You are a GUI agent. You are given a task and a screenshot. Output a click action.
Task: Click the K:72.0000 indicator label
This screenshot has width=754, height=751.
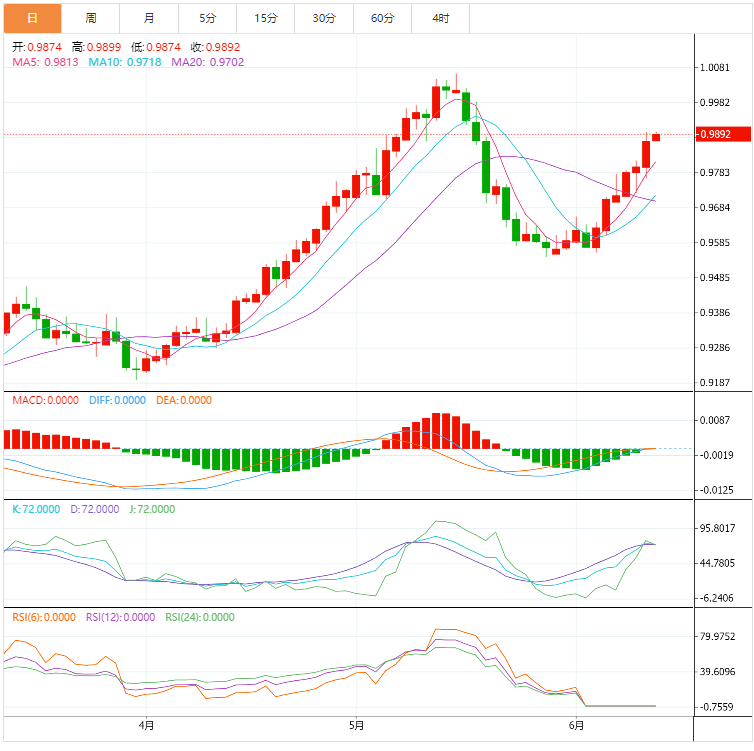click(36, 509)
